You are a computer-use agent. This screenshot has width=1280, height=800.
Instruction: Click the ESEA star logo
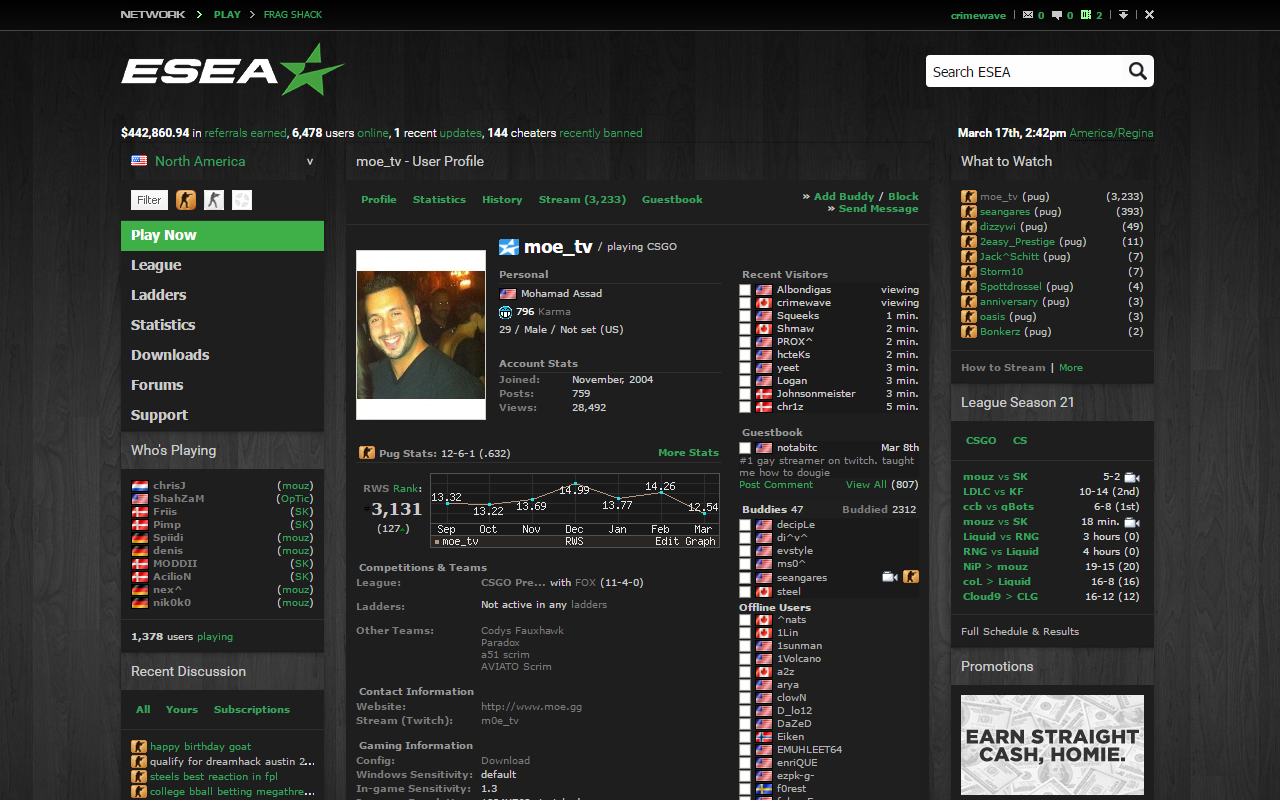click(x=232, y=70)
